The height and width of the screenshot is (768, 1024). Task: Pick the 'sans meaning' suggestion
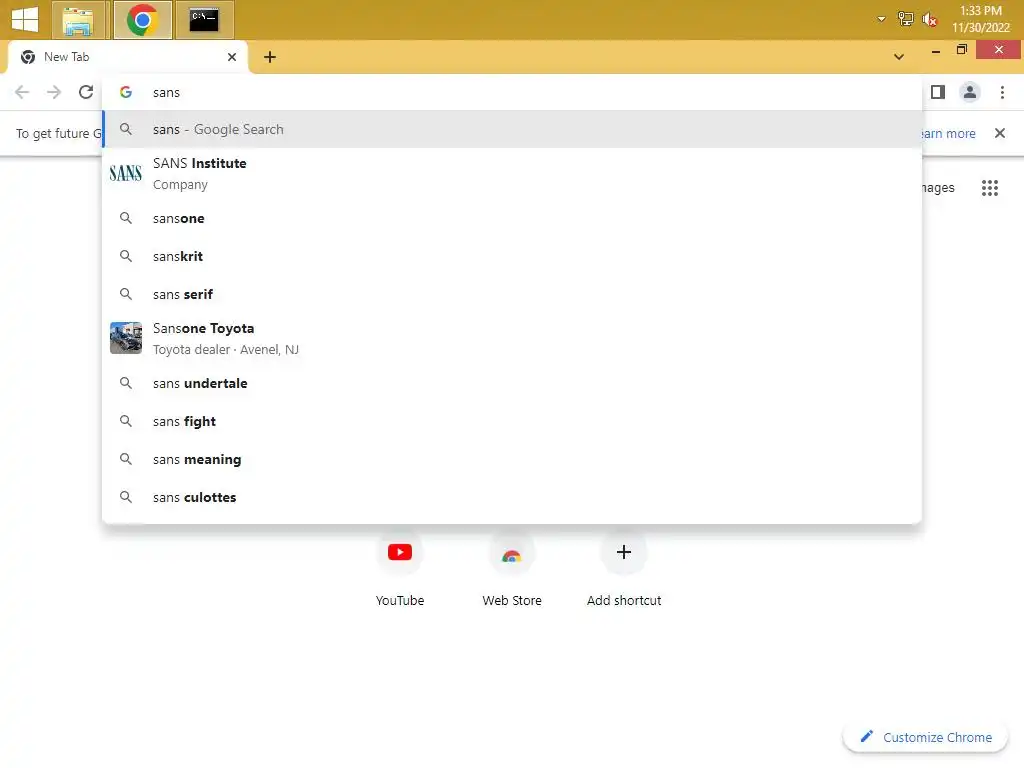(512, 459)
